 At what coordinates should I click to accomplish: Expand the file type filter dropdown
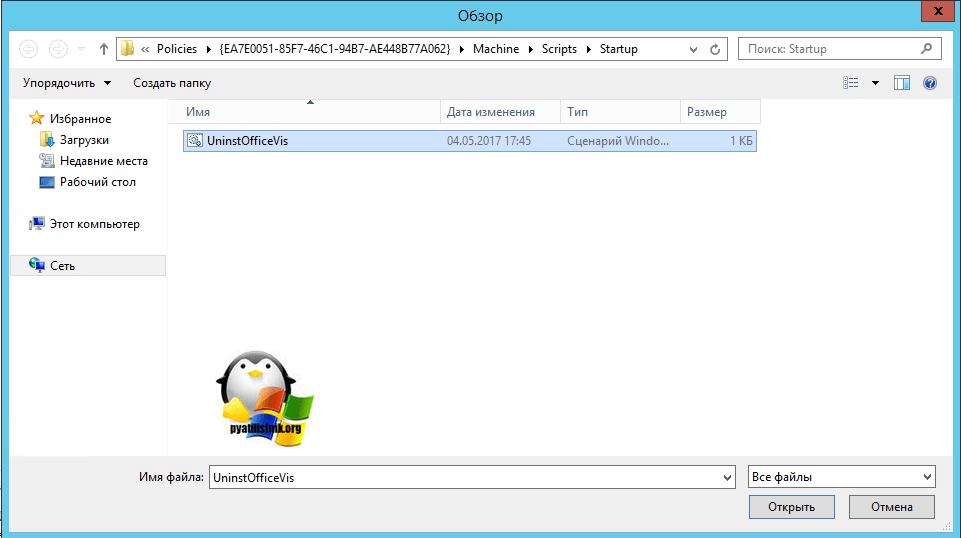927,477
